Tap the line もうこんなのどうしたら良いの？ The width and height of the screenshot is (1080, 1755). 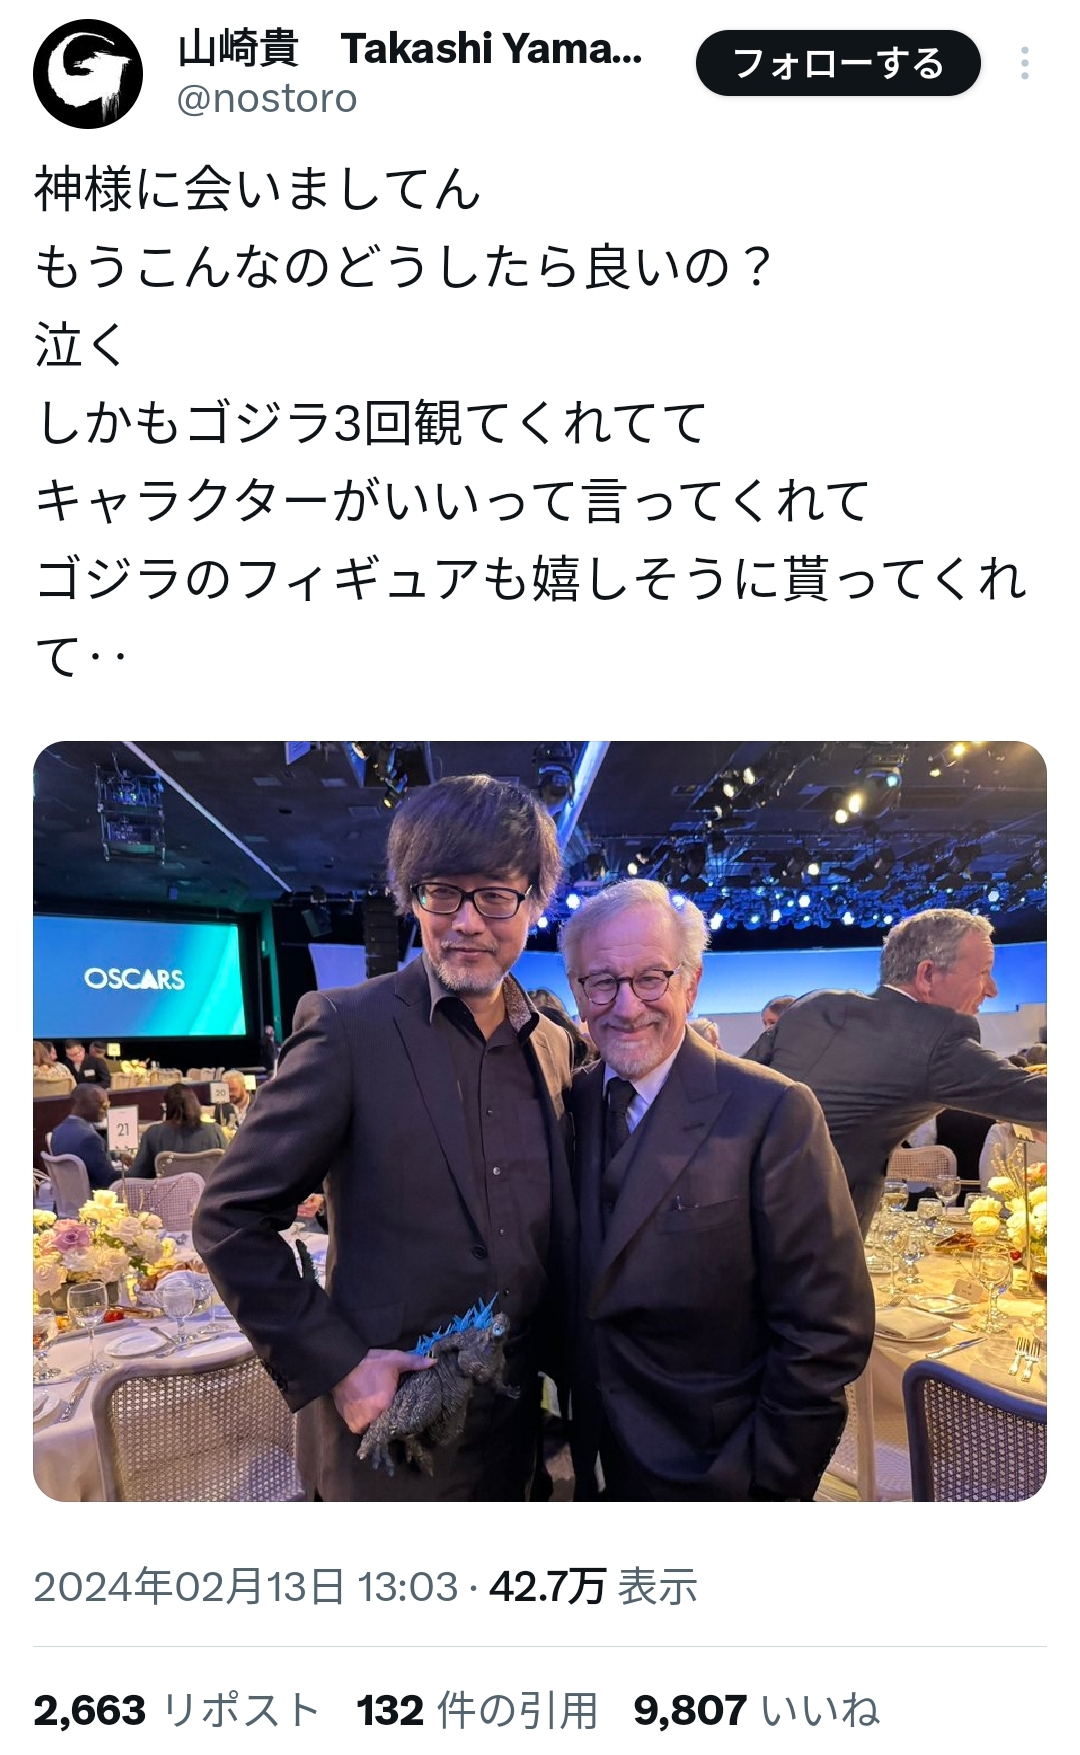point(404,267)
